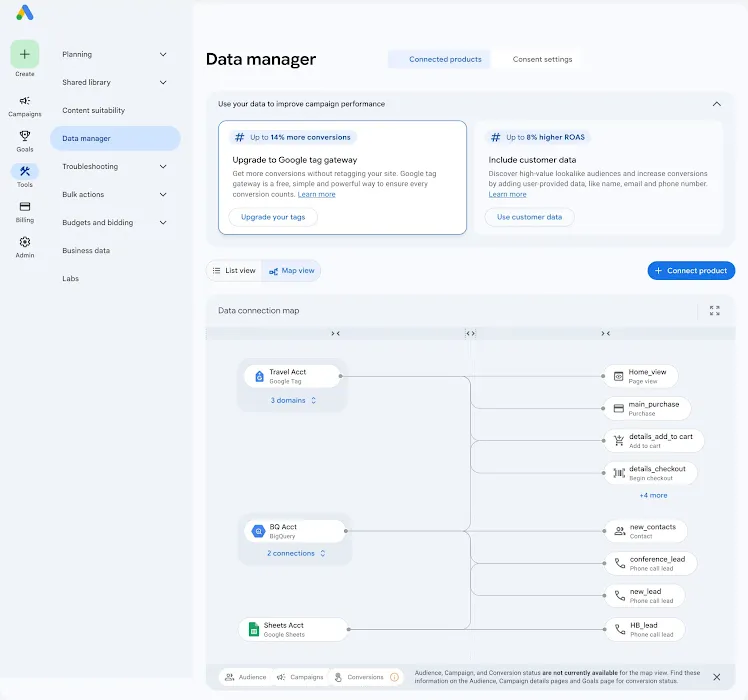The height and width of the screenshot is (700, 748).
Task: Toggle the Audience legend chip
Action: tap(246, 677)
